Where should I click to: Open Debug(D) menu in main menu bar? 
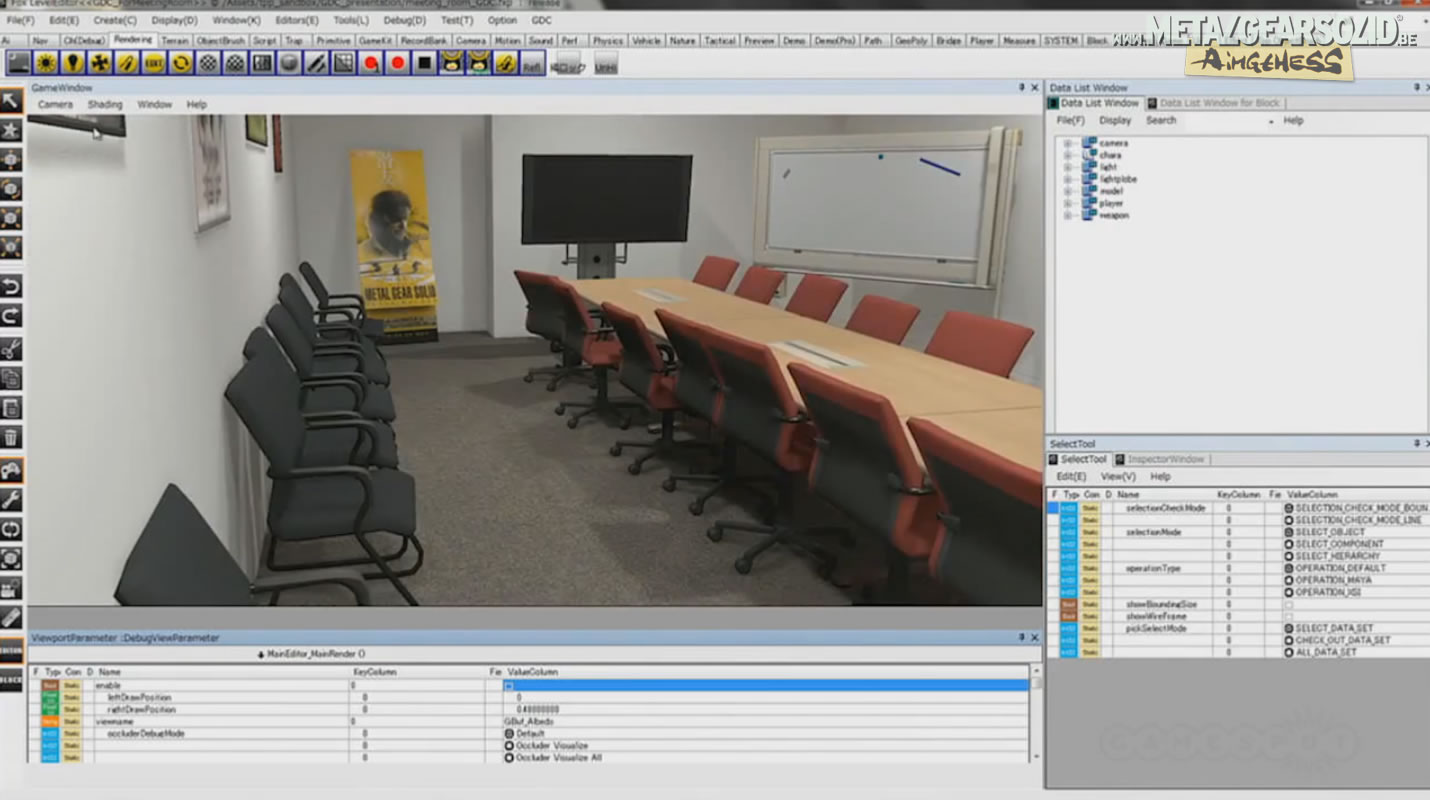click(404, 20)
